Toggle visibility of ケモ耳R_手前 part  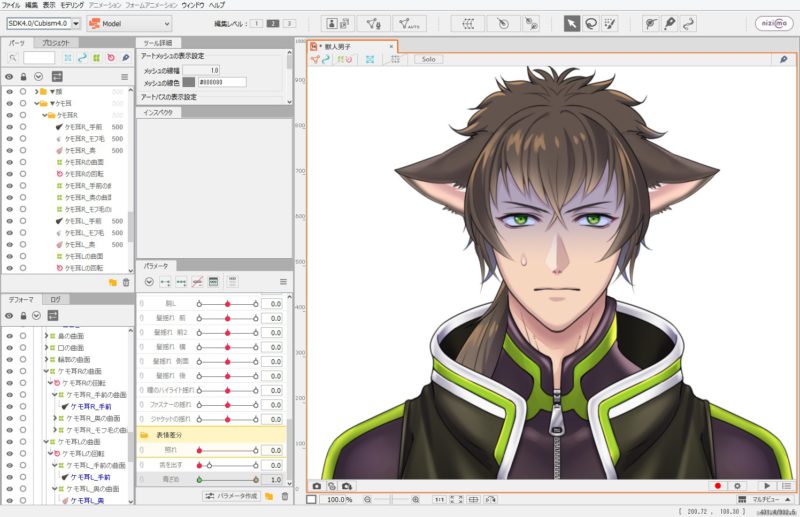point(9,127)
